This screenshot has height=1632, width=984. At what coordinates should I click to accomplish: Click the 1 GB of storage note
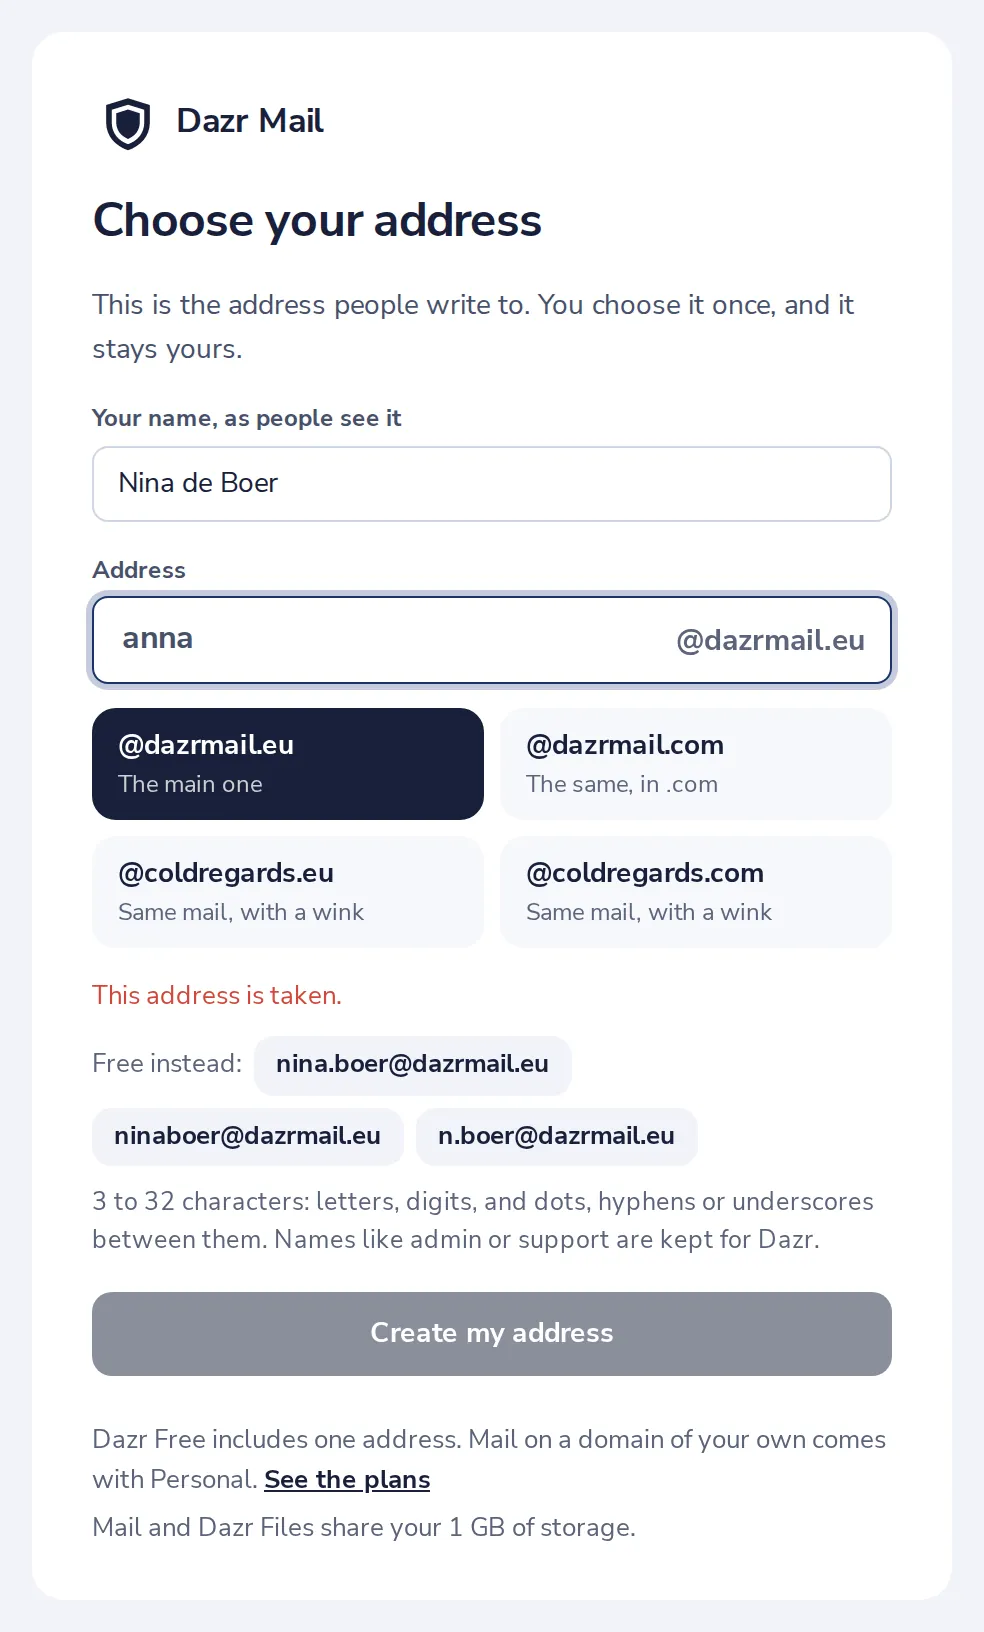pyautogui.click(x=364, y=1528)
